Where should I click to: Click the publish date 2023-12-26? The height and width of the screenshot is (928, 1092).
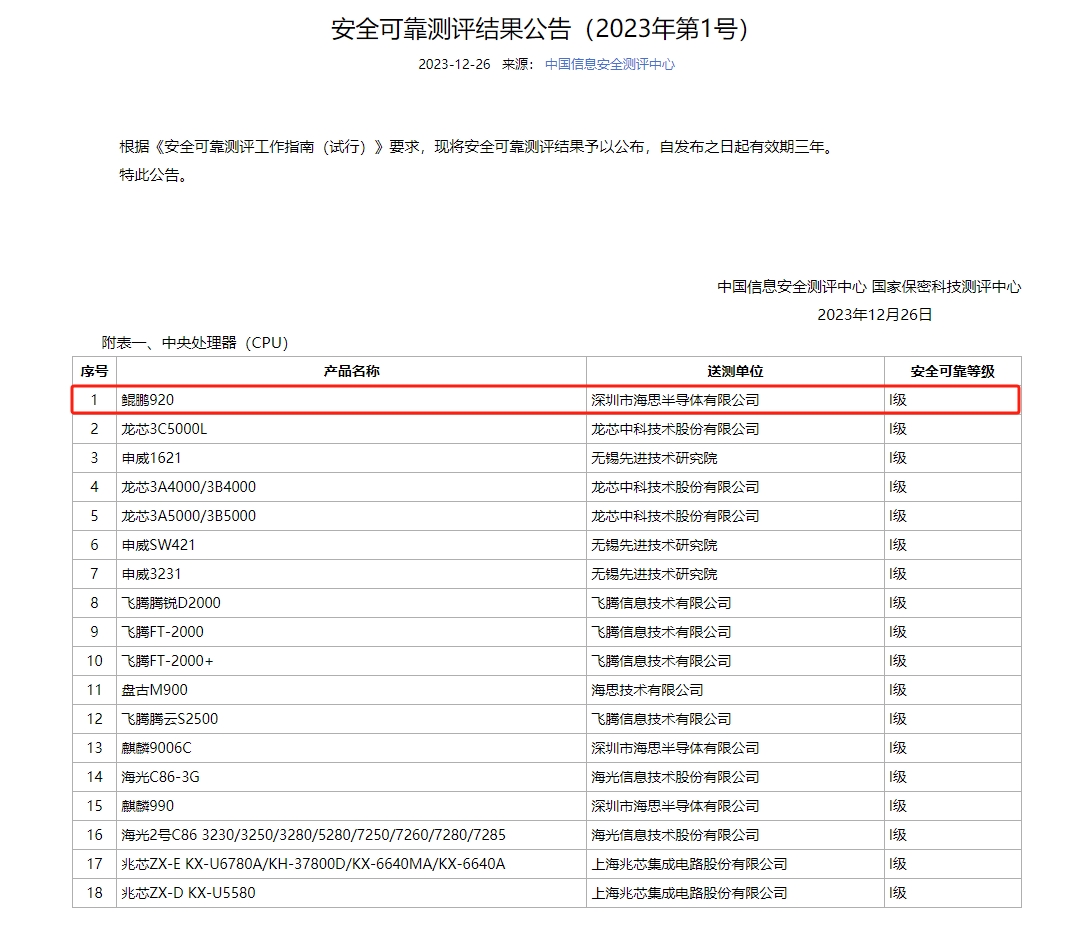pyautogui.click(x=454, y=64)
